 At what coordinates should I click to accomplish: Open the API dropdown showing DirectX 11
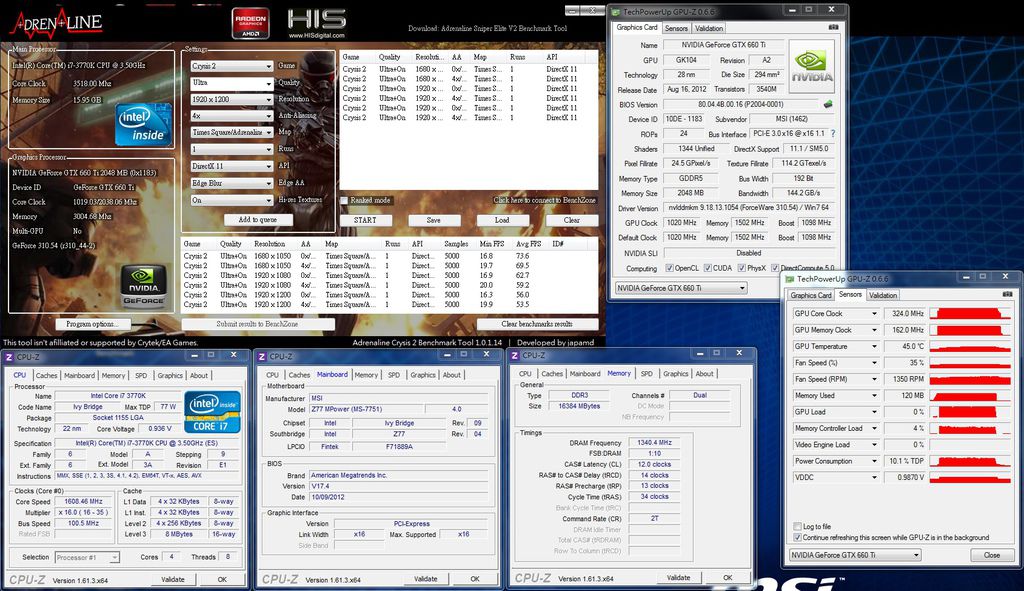click(x=231, y=167)
